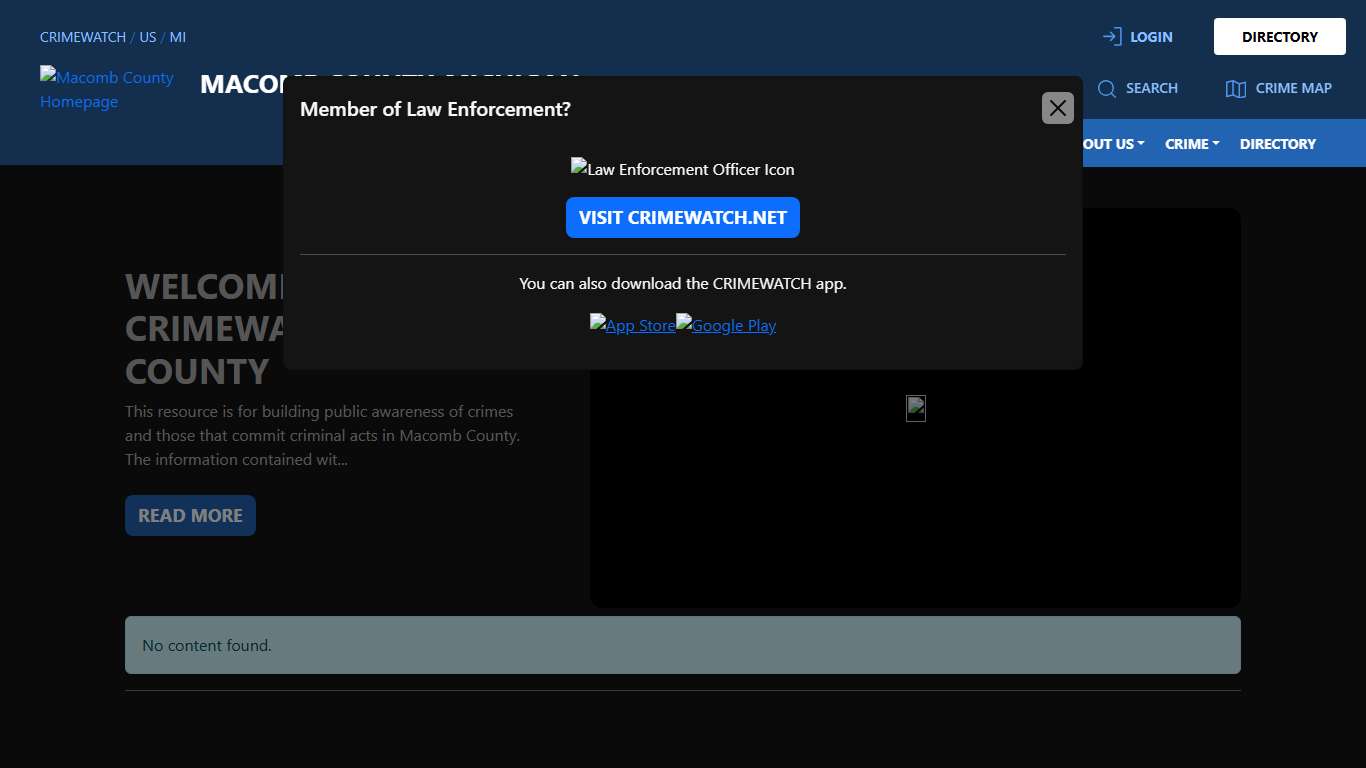The height and width of the screenshot is (768, 1366).
Task: Click the Law Enforcement Officer Icon image
Action: pyautogui.click(x=682, y=169)
